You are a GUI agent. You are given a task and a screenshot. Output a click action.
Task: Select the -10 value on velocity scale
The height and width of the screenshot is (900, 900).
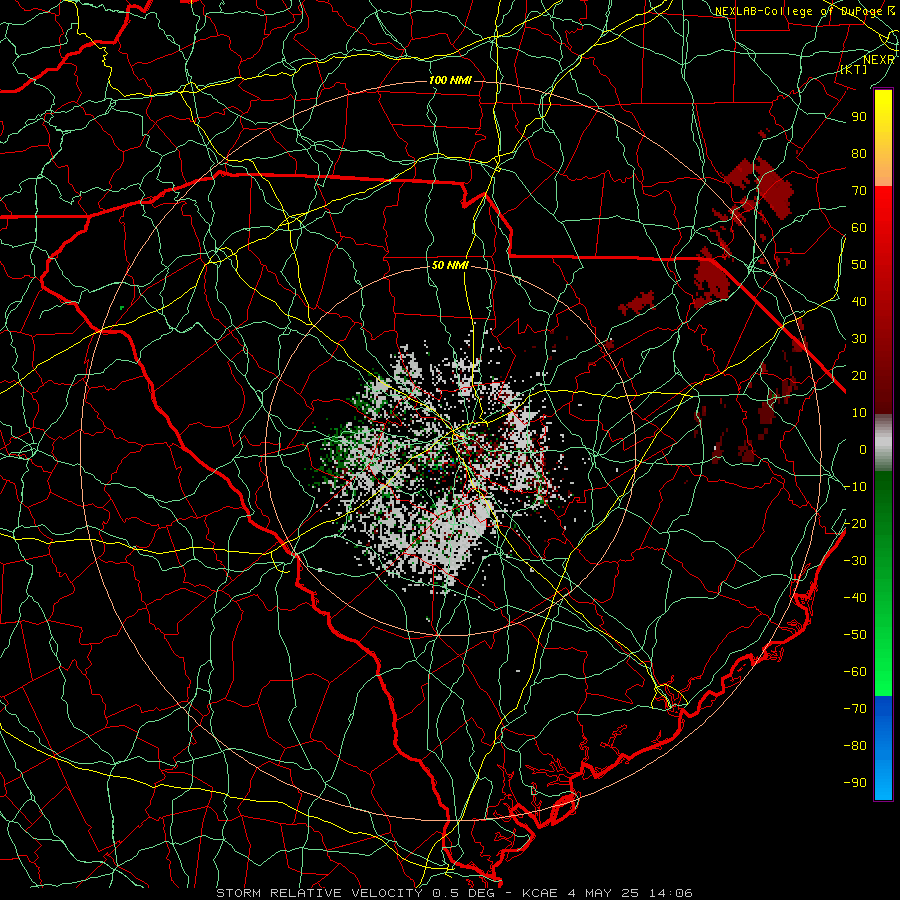tap(855, 487)
